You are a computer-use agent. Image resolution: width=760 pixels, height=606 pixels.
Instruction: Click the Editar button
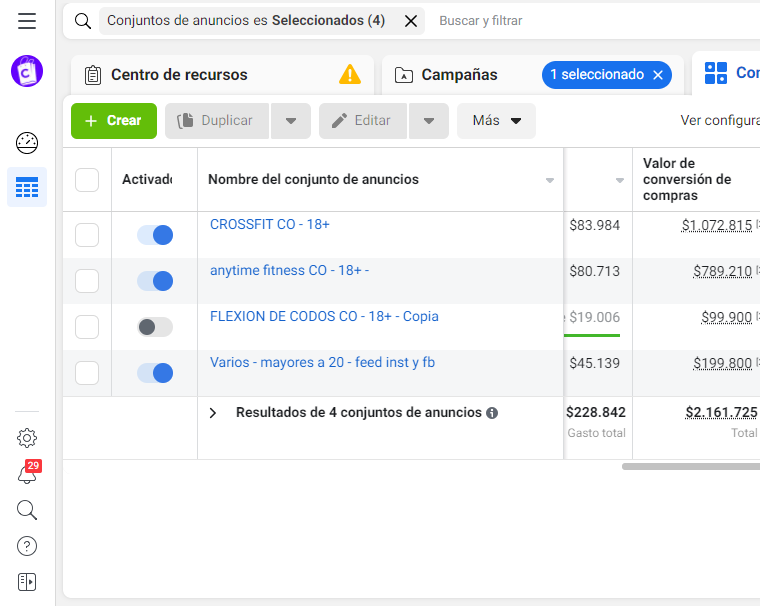tap(363, 121)
